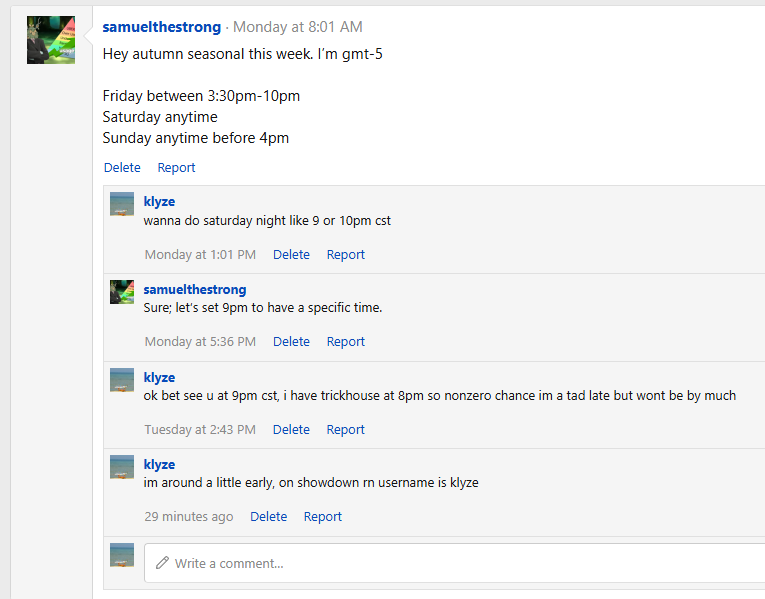Report the comment from Tuesday at 2:43 PM
The width and height of the screenshot is (765, 599).
[x=345, y=430]
